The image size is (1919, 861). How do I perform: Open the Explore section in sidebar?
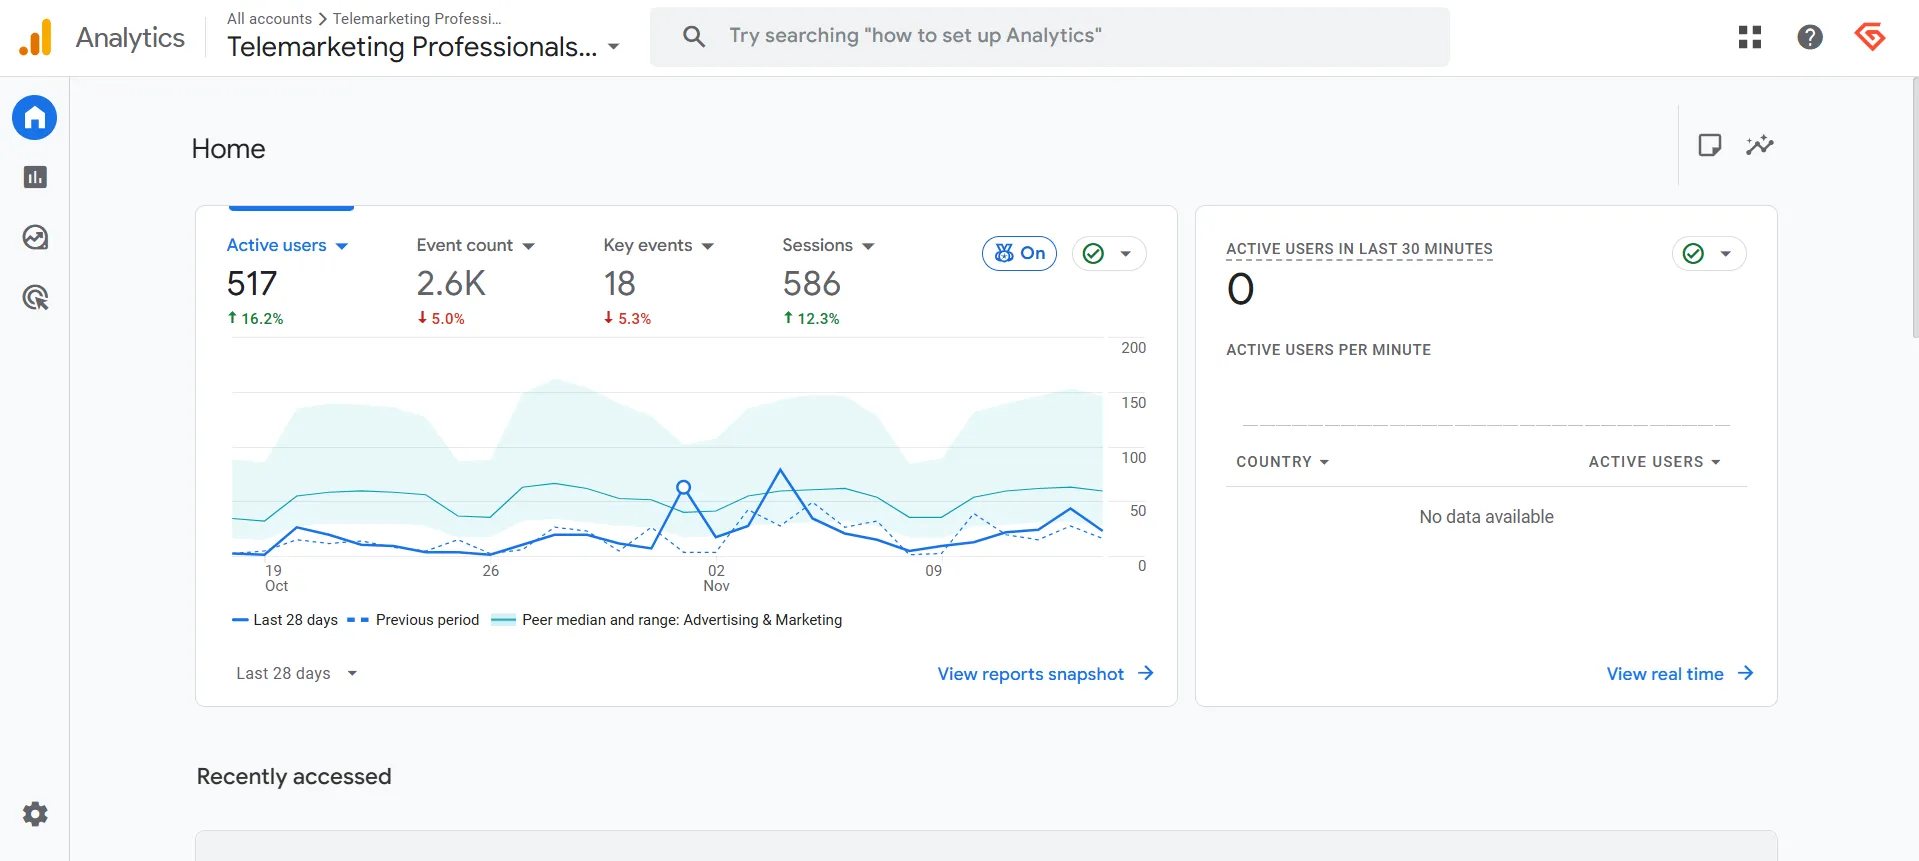(35, 237)
